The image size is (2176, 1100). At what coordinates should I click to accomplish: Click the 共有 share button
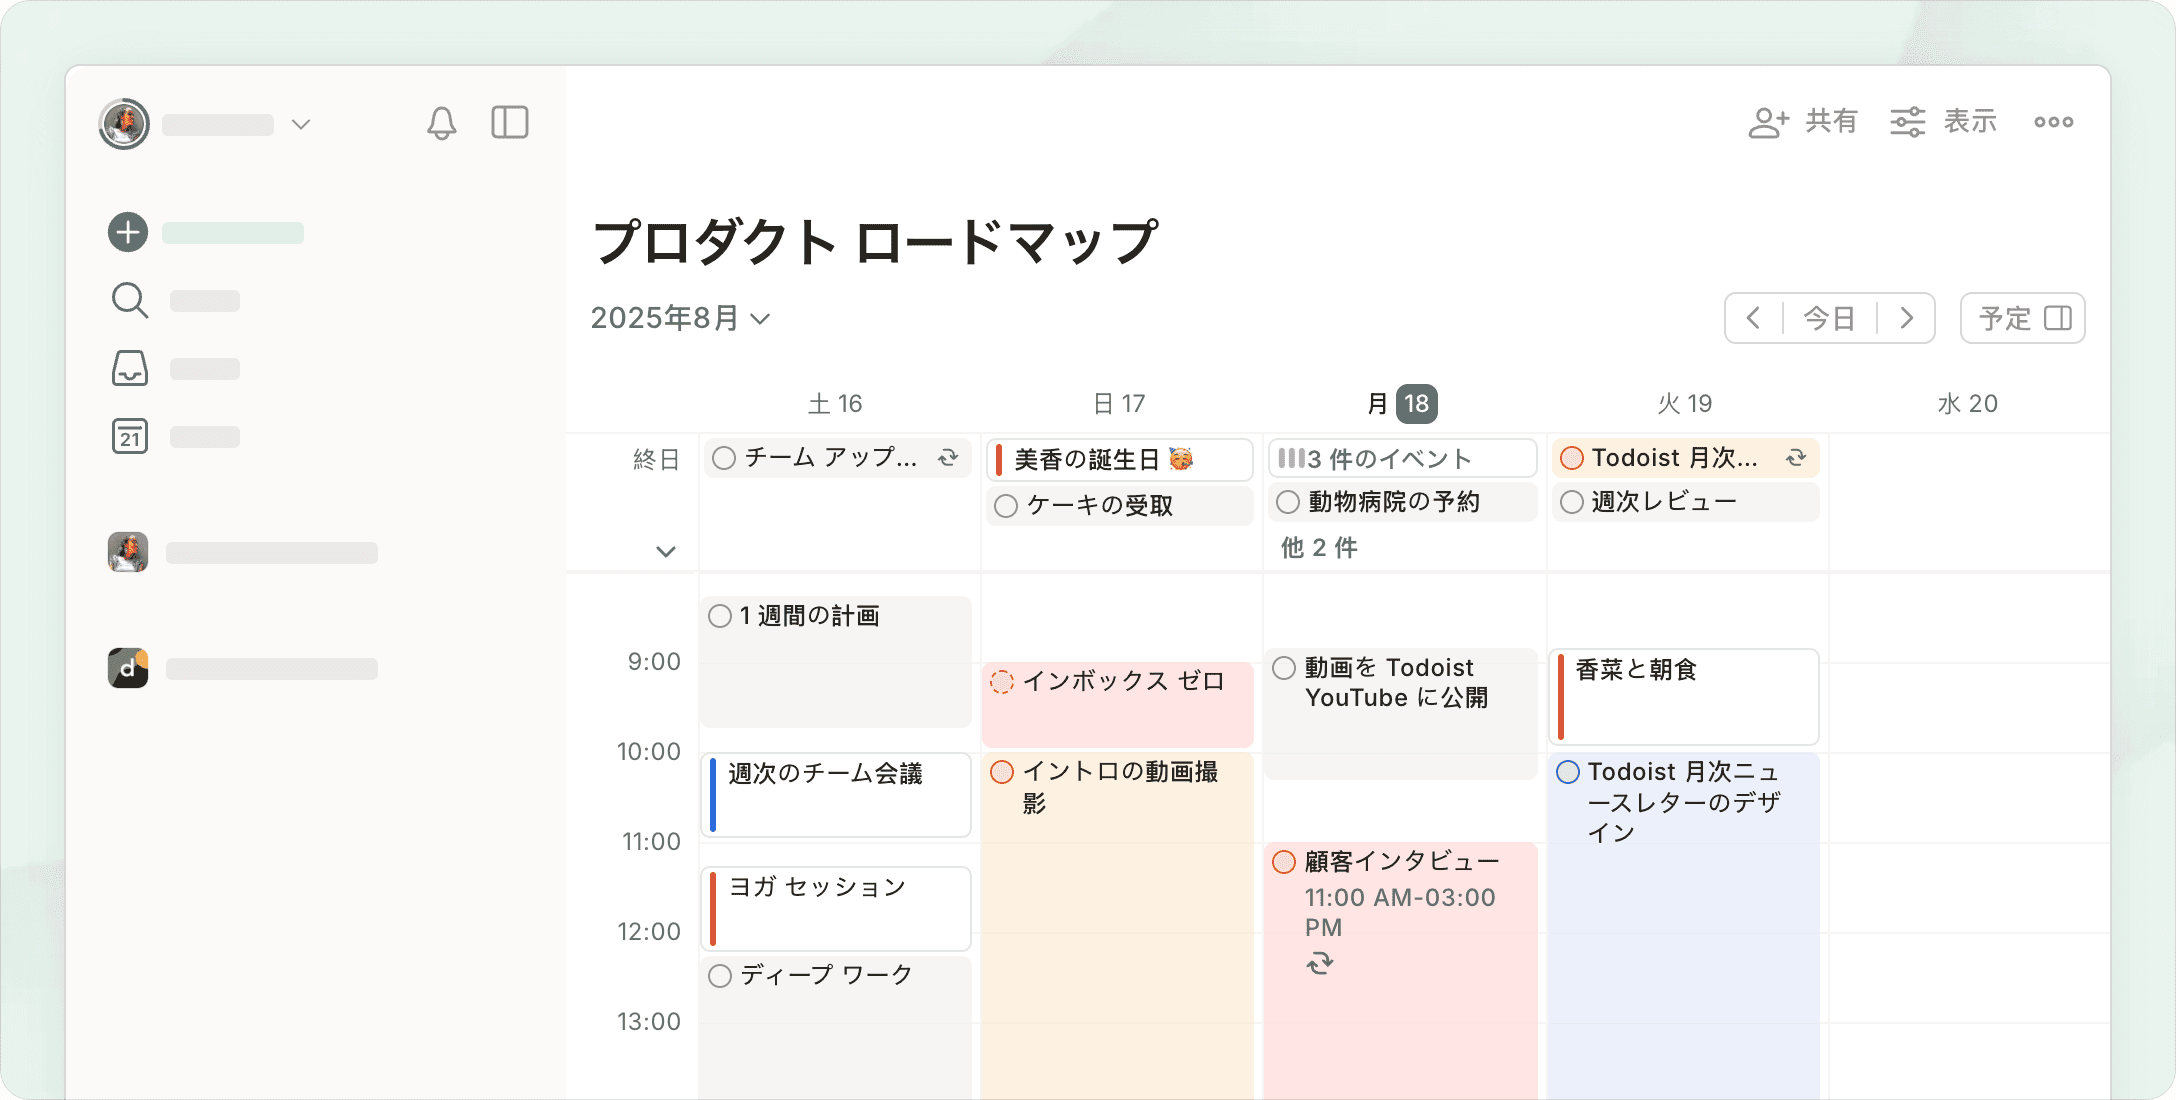tap(1803, 122)
